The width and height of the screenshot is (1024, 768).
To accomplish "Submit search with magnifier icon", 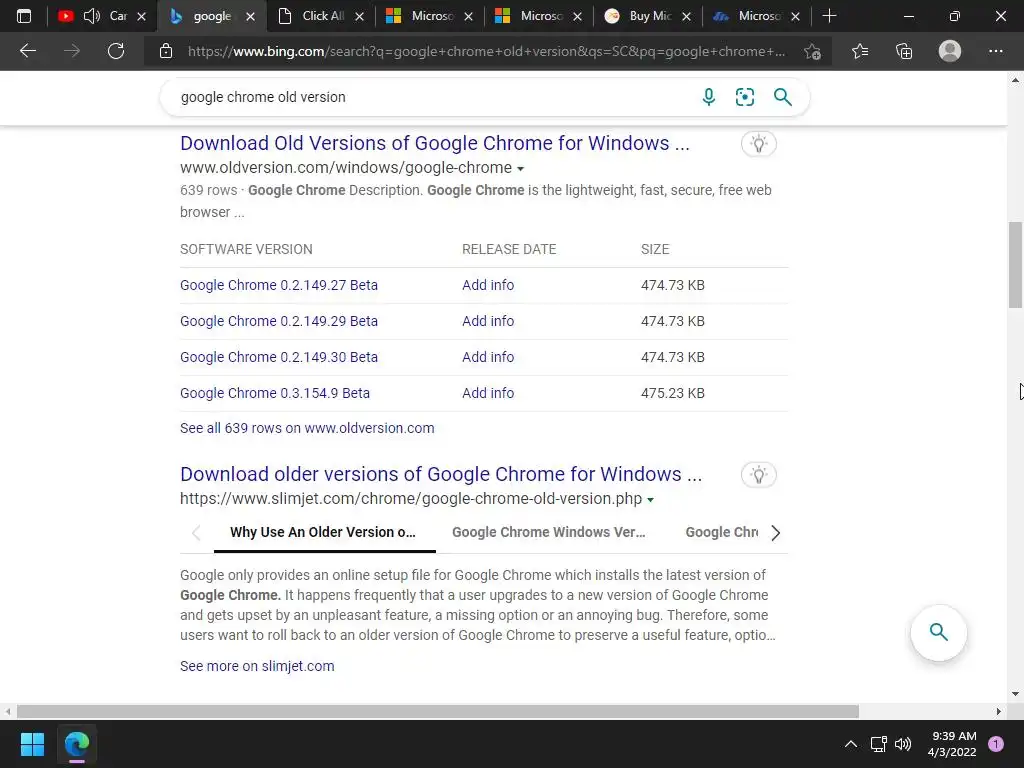I will [782, 97].
